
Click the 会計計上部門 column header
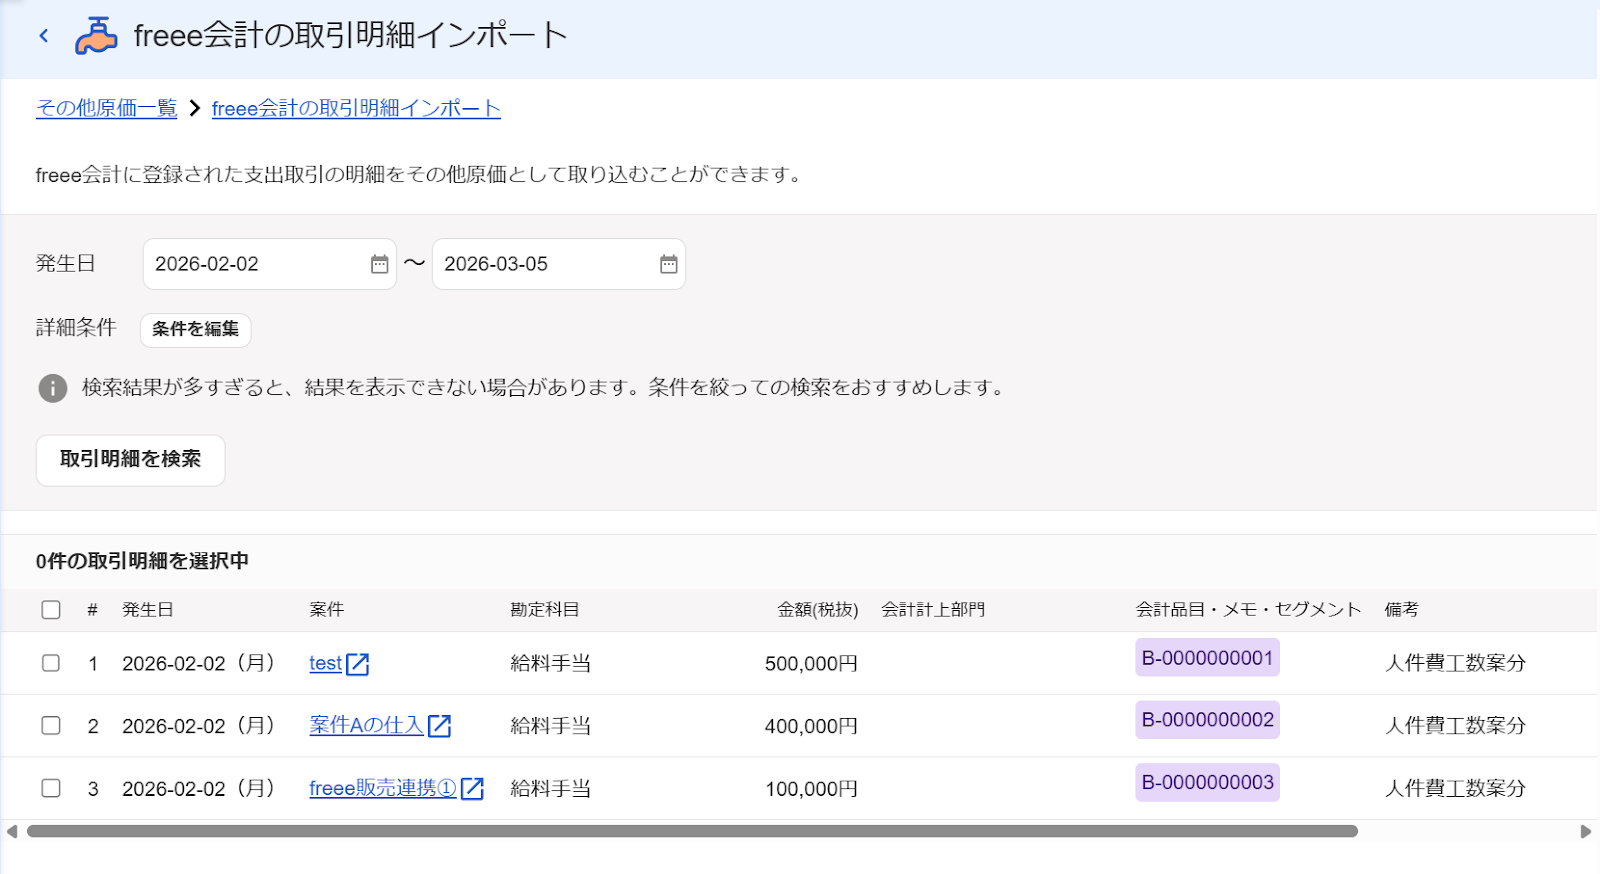pyautogui.click(x=933, y=610)
